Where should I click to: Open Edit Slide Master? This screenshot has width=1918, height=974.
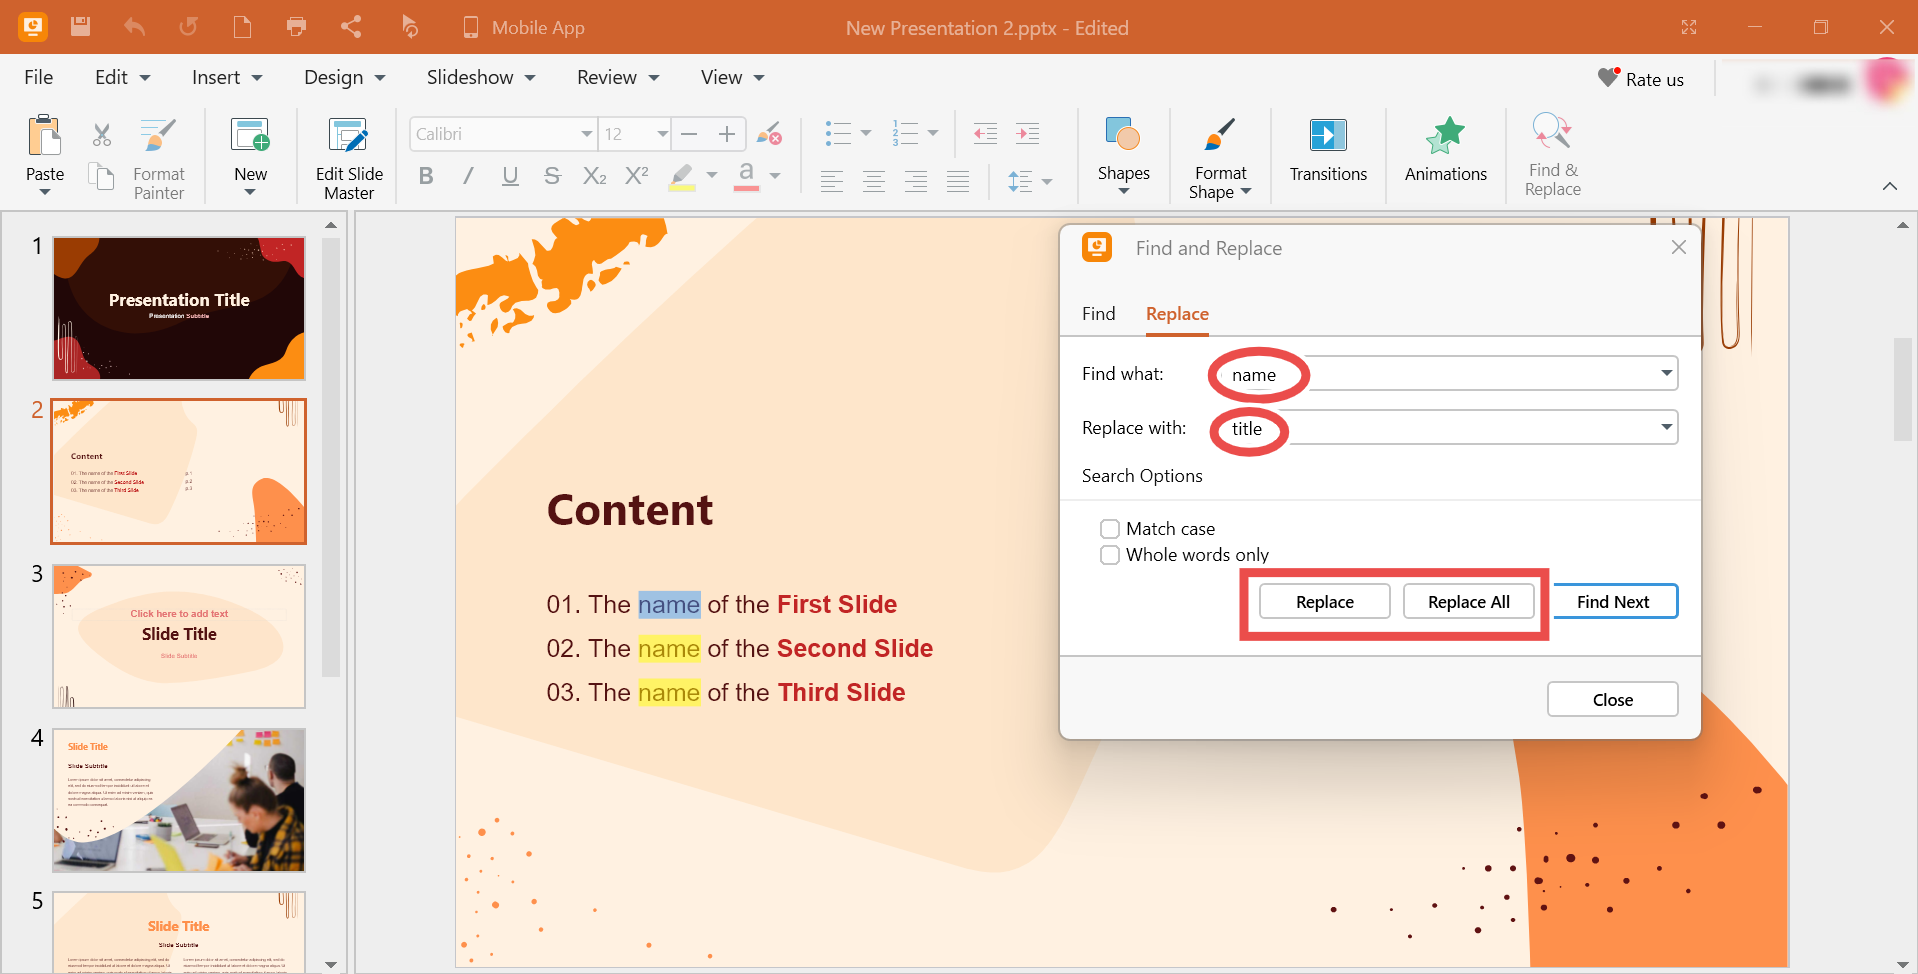(349, 158)
